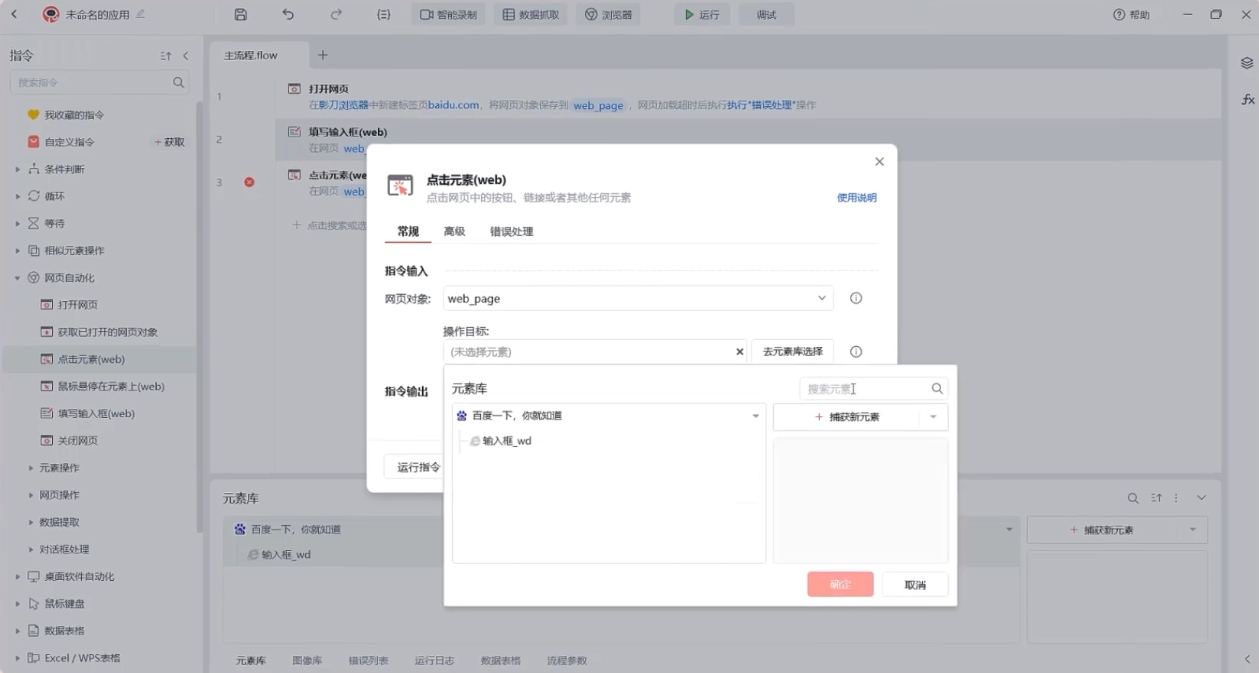Expand the 等待 category
The image size is (1259, 673).
(x=17, y=223)
